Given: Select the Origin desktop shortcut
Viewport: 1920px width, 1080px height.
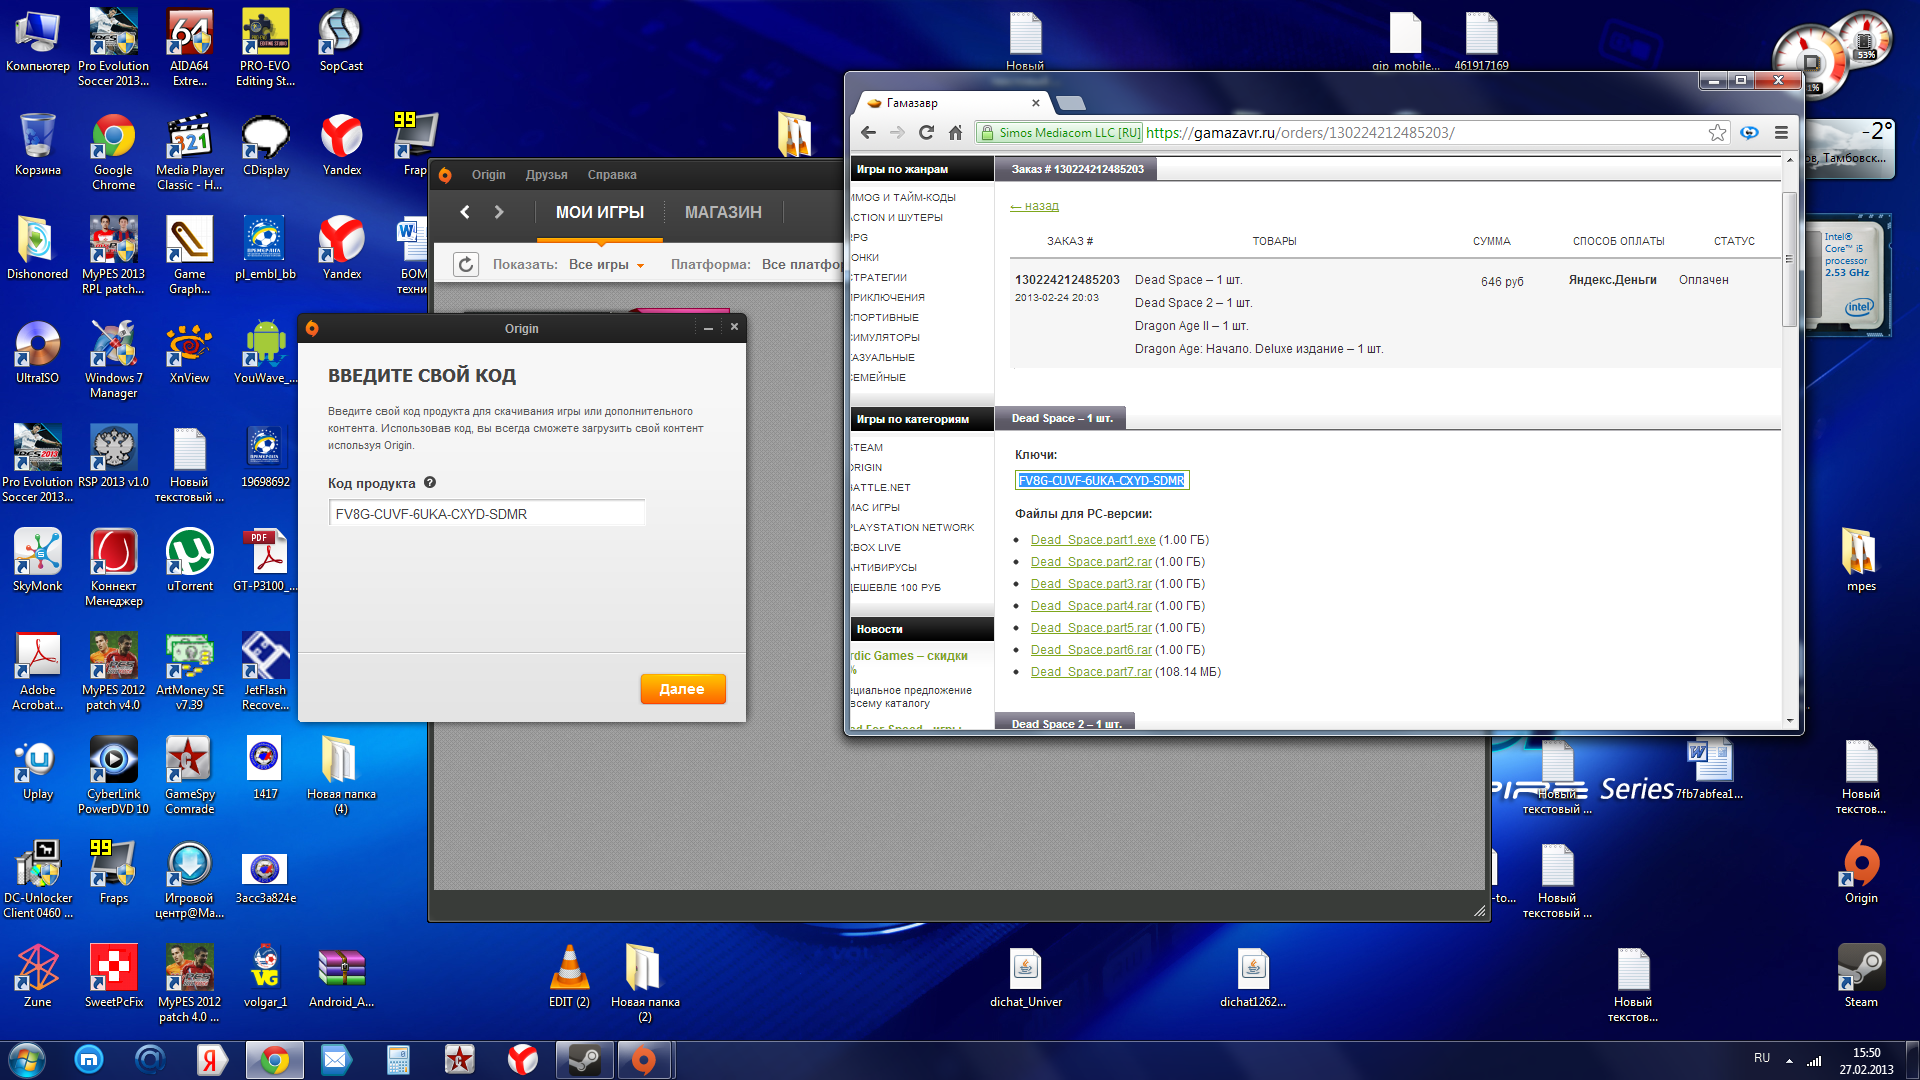Looking at the screenshot, I should [x=1861, y=872].
